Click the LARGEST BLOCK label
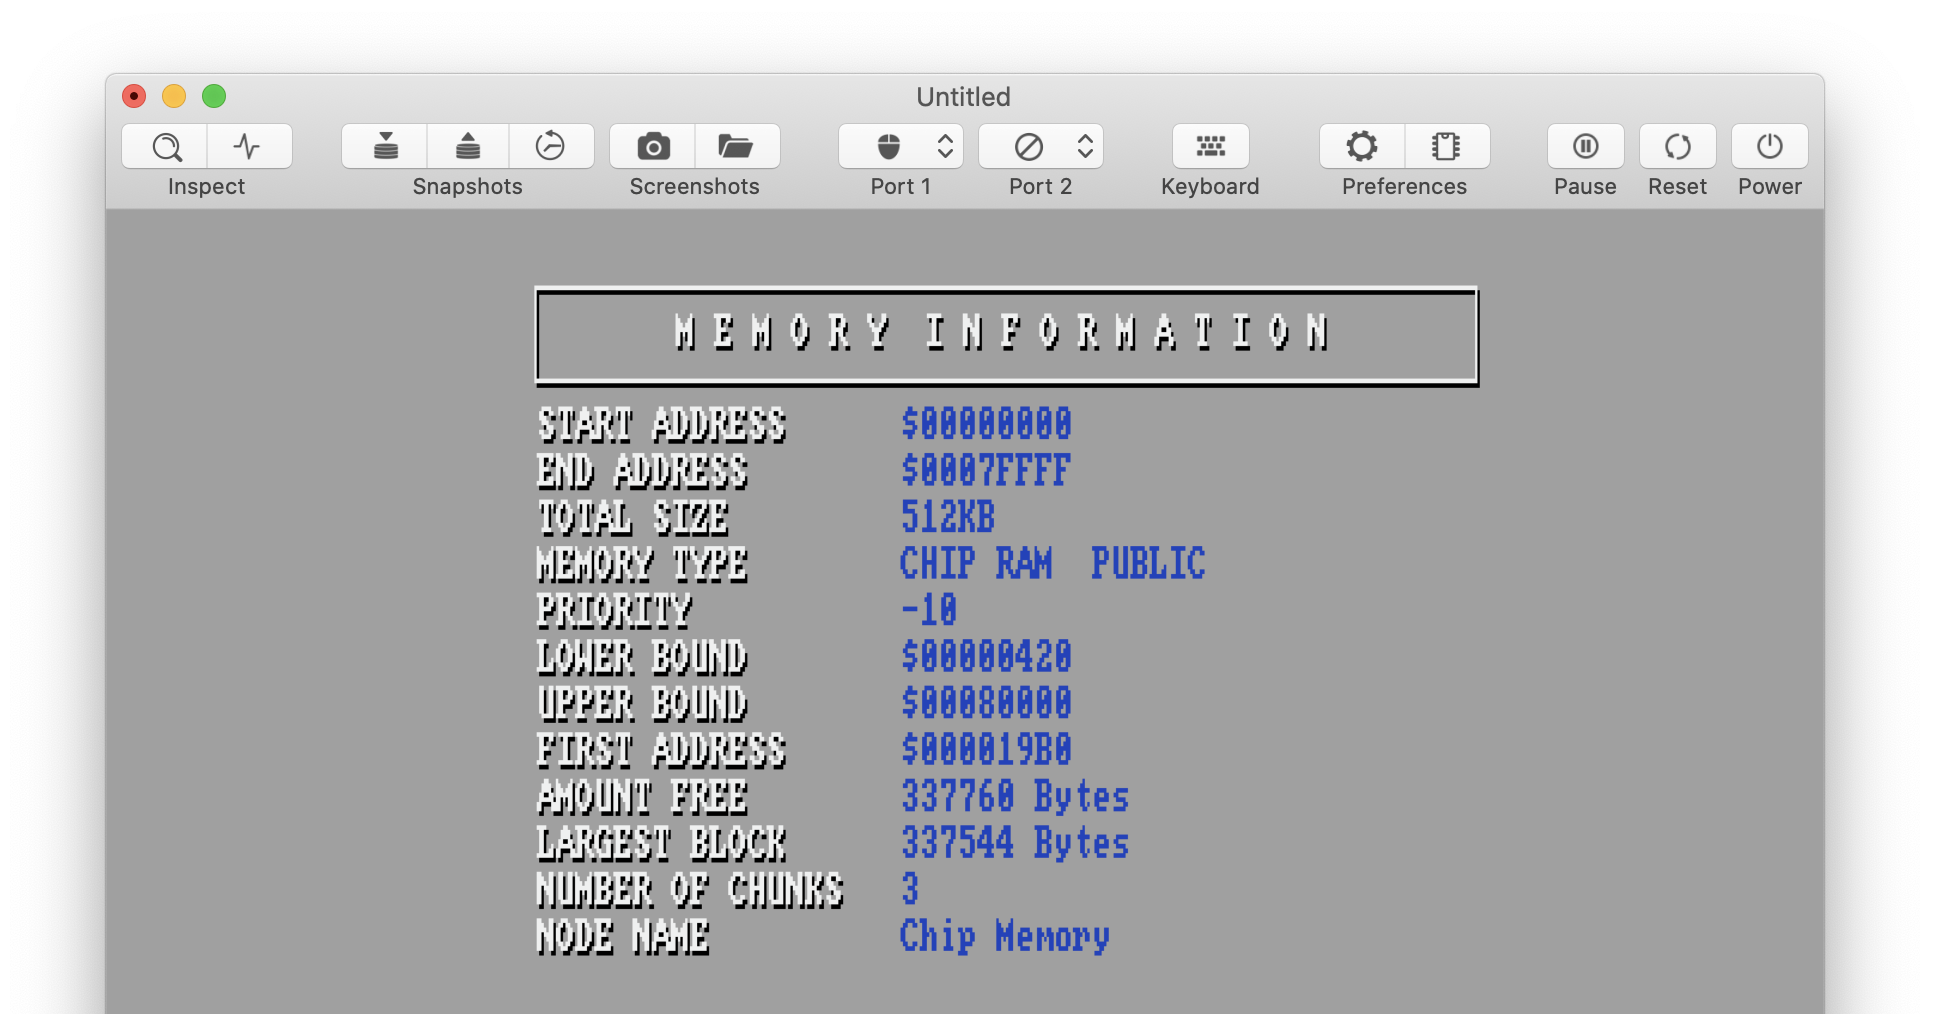The height and width of the screenshot is (1014, 1936). (662, 844)
